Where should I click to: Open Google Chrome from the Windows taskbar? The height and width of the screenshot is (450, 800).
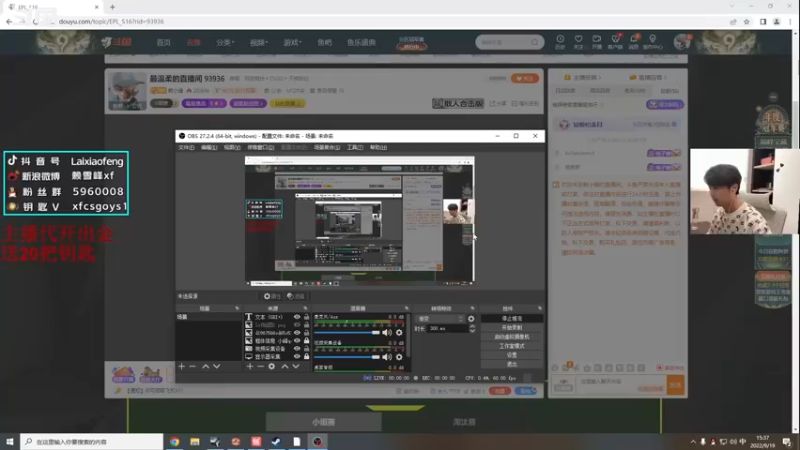(174, 441)
